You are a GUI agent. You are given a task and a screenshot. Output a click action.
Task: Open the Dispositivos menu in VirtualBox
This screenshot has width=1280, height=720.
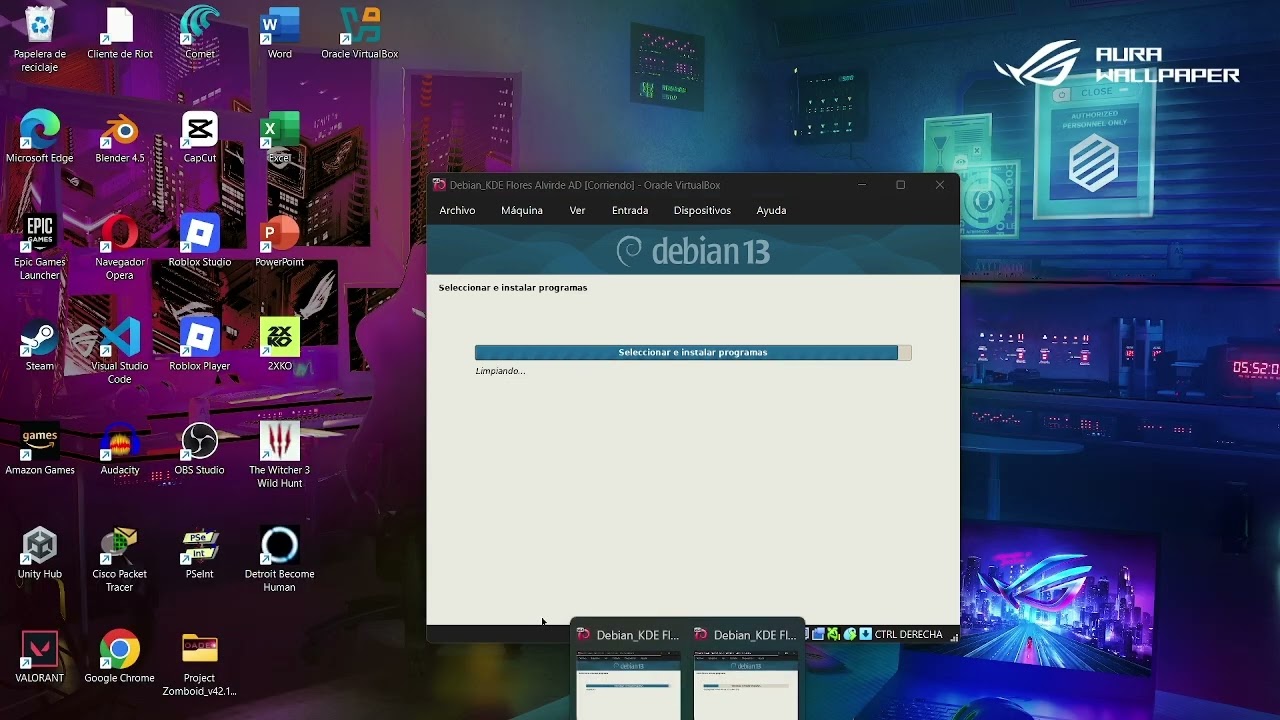[x=702, y=210]
